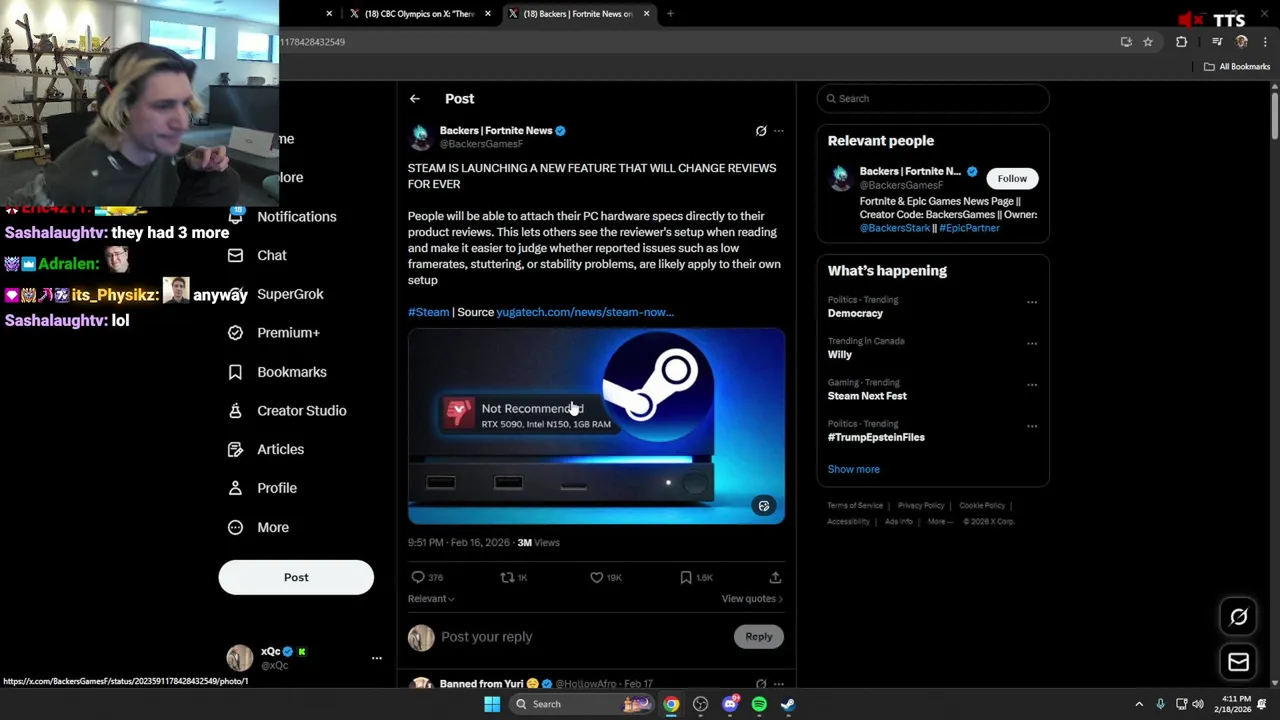Go back with the Post arrow

coord(414,99)
